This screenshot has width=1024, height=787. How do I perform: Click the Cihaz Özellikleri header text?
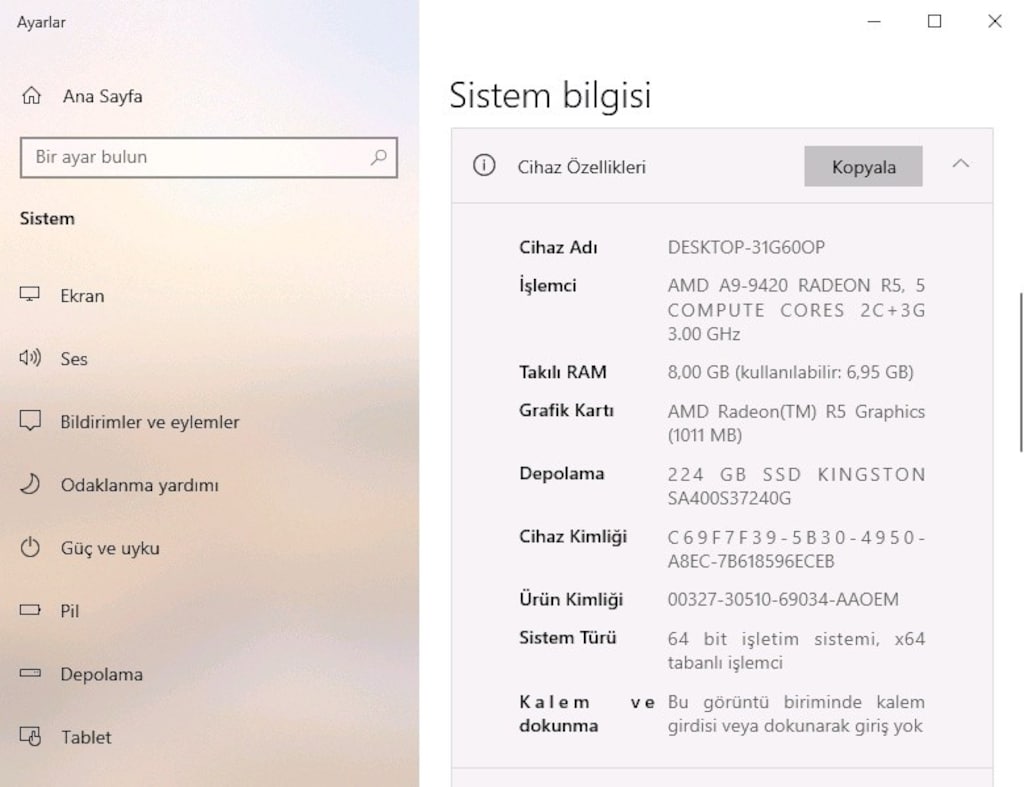581,167
